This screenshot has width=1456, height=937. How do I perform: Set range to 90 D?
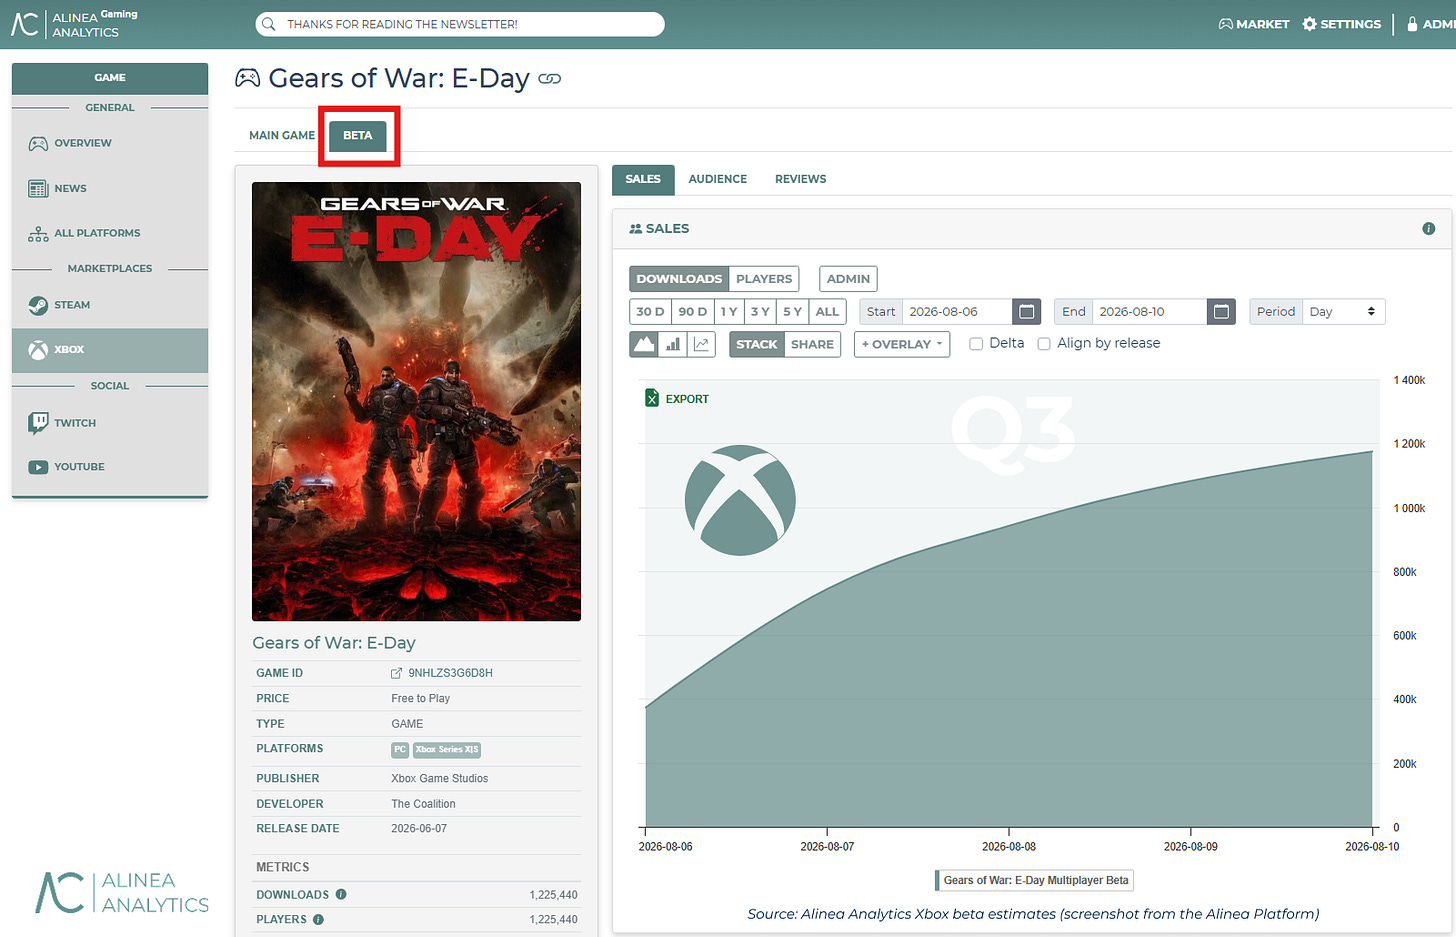[693, 312]
